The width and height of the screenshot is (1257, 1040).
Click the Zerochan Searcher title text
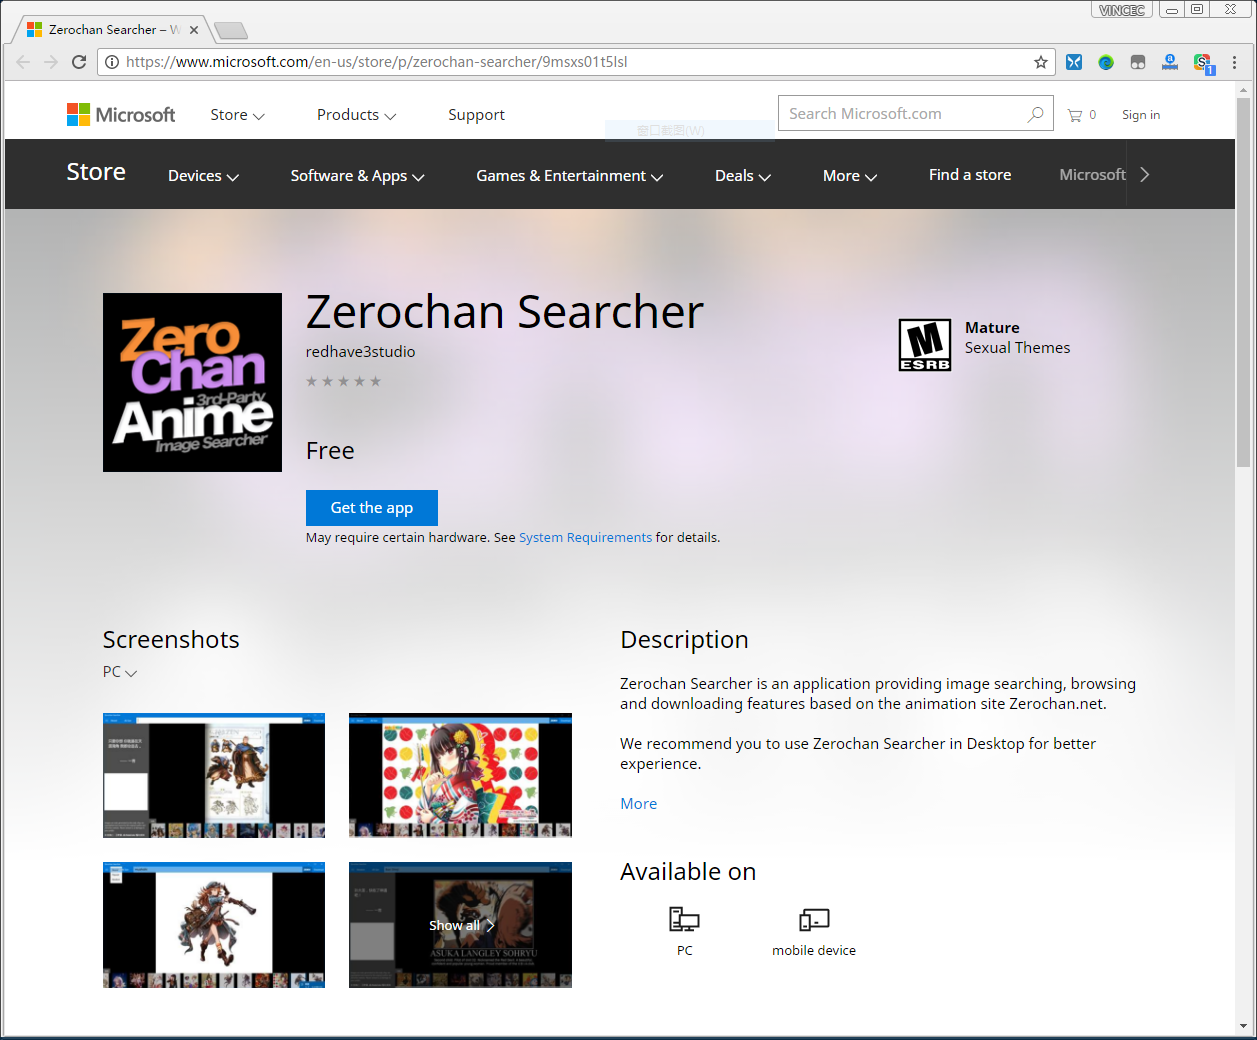click(x=505, y=311)
